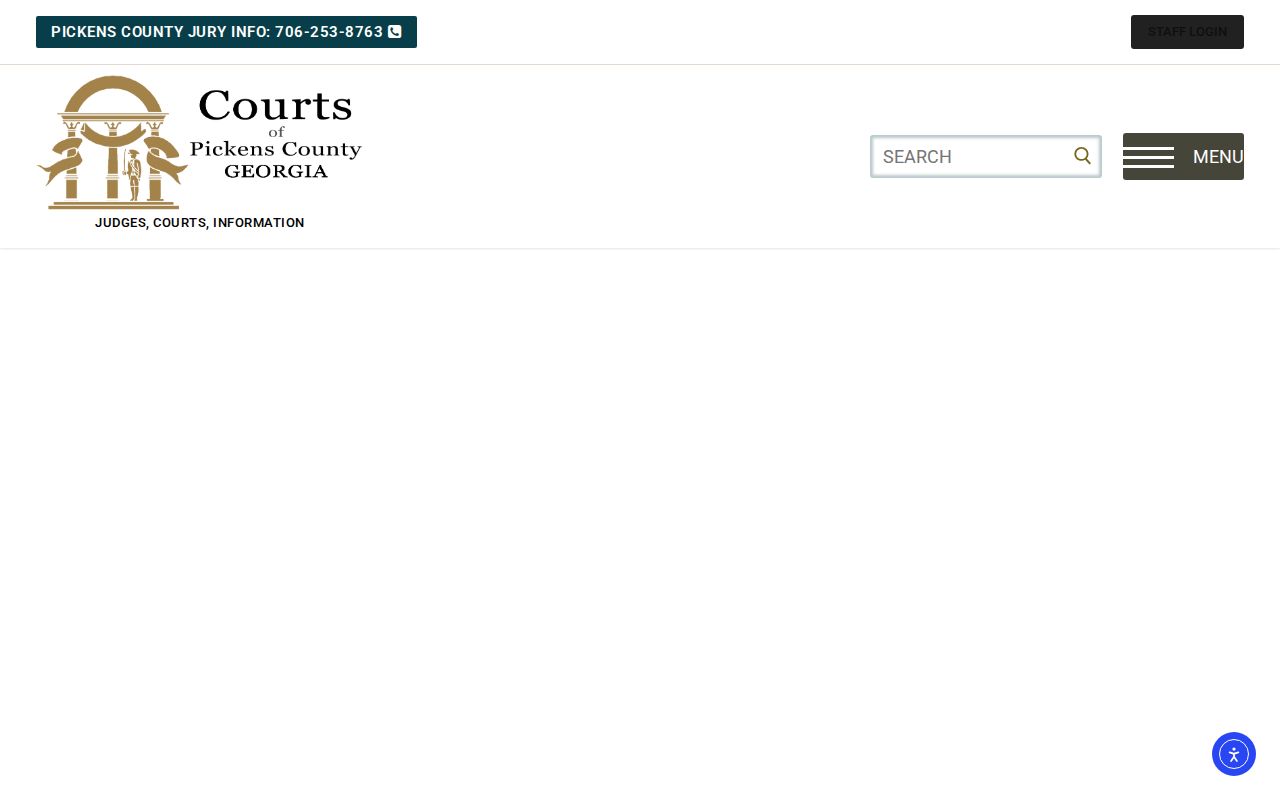Open the hamburger Menu button
This screenshot has width=1280, height=800.
pyautogui.click(x=1183, y=157)
